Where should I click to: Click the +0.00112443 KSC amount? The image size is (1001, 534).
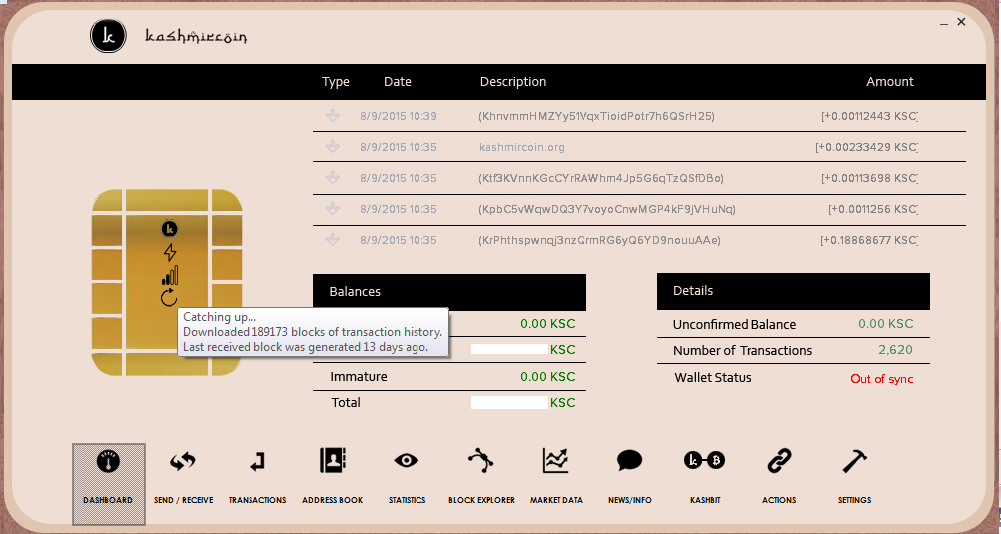[x=869, y=116]
